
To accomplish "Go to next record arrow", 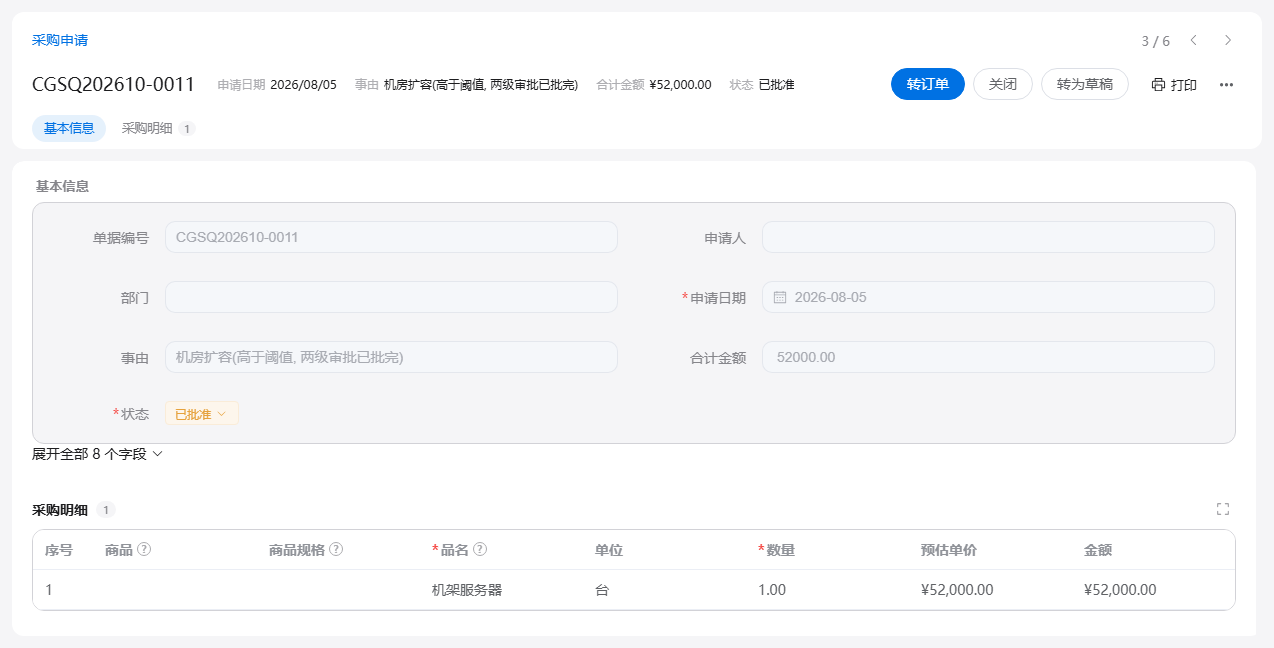I will (x=1228, y=40).
